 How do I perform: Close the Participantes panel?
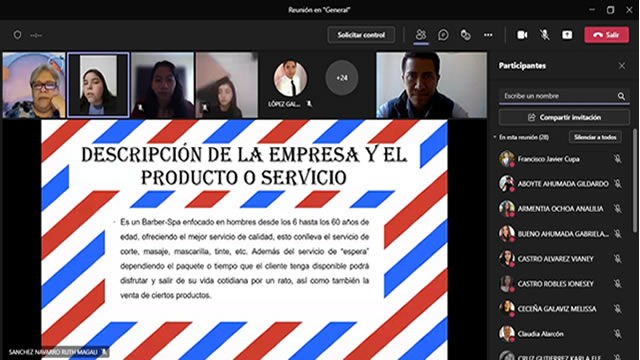click(622, 66)
